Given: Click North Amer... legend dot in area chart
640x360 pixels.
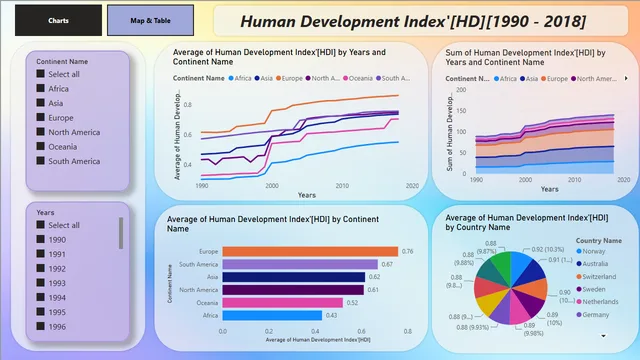Looking at the screenshot, I should tap(573, 79).
